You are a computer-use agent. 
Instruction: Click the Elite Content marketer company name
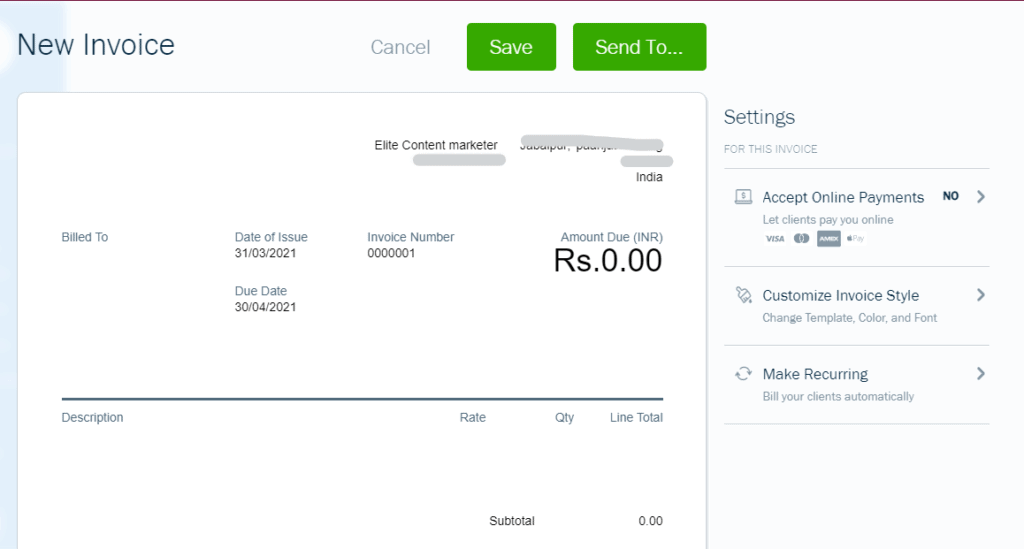(435, 145)
